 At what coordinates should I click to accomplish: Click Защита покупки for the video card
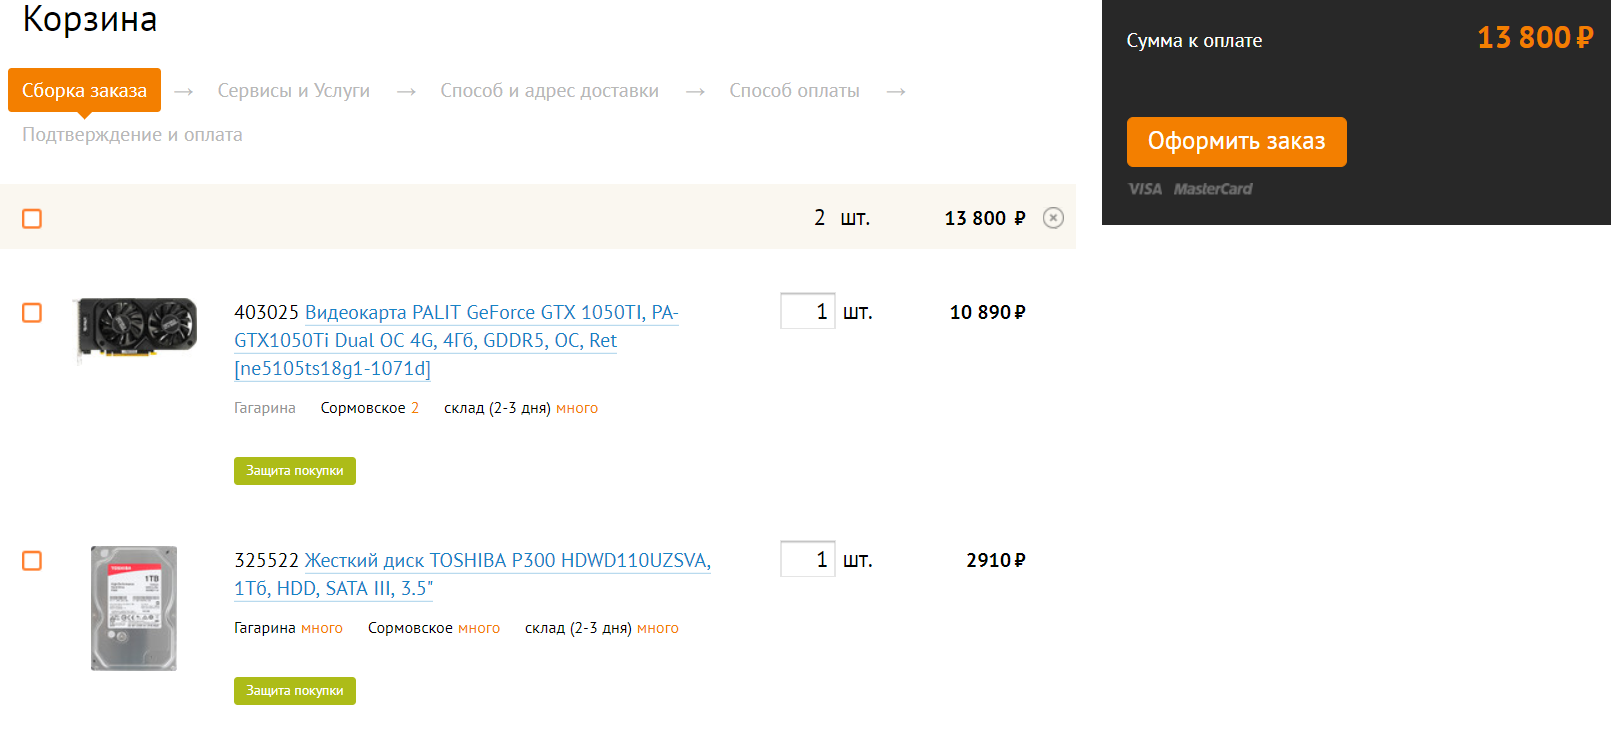[294, 471]
